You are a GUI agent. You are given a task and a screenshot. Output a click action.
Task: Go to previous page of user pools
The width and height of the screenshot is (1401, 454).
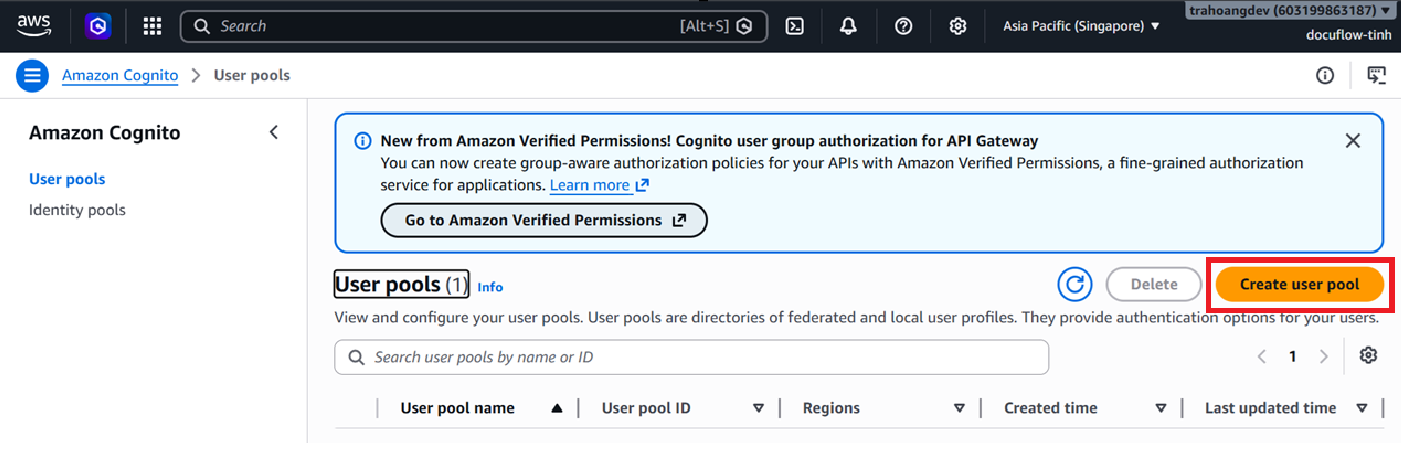(1261, 357)
